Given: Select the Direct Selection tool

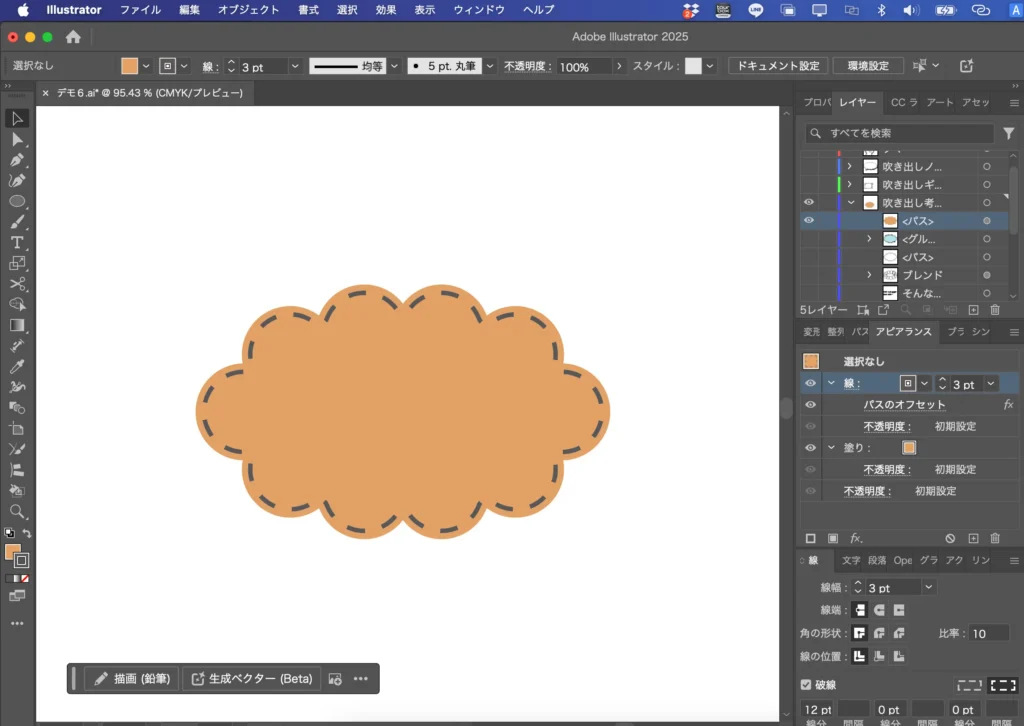Looking at the screenshot, I should coord(17,139).
